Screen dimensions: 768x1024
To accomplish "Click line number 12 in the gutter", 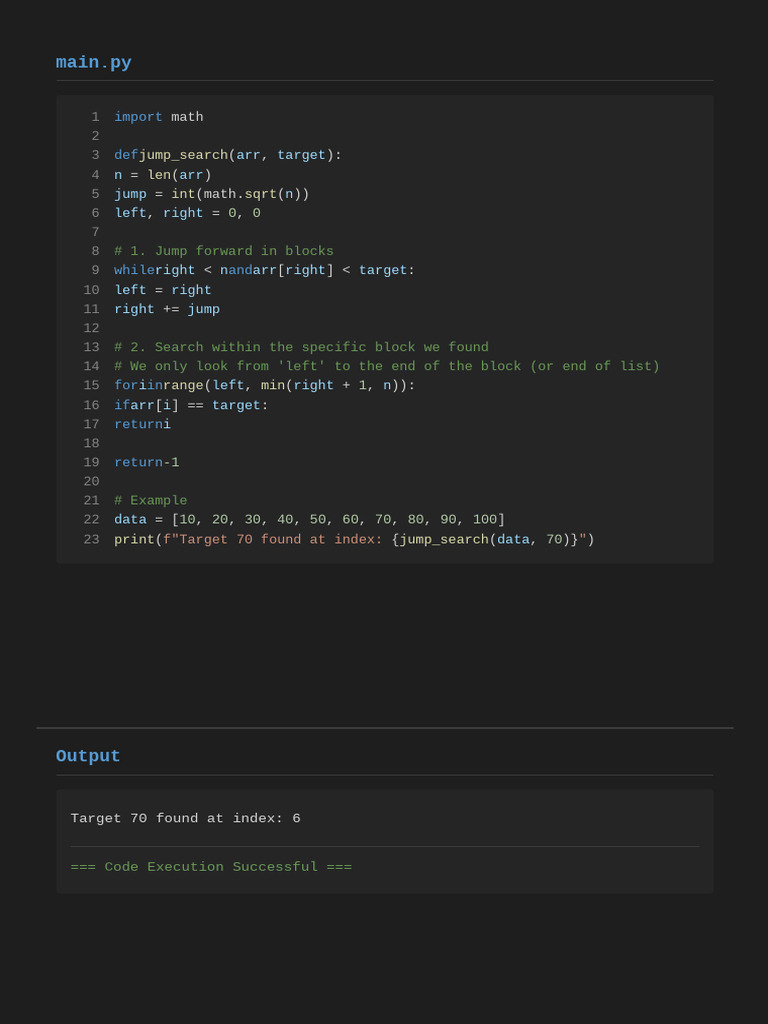I will pos(91,328).
